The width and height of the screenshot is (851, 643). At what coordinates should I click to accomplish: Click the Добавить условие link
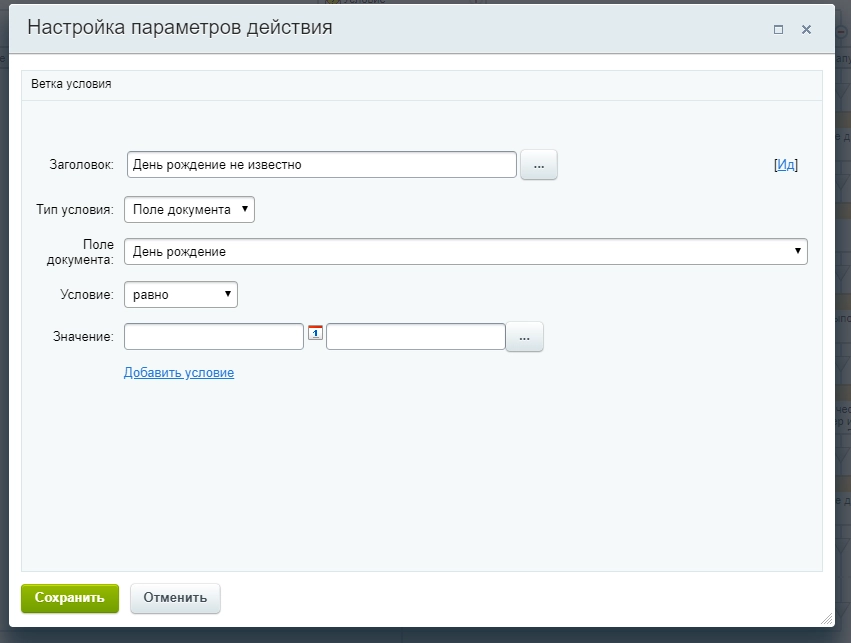[x=179, y=373]
